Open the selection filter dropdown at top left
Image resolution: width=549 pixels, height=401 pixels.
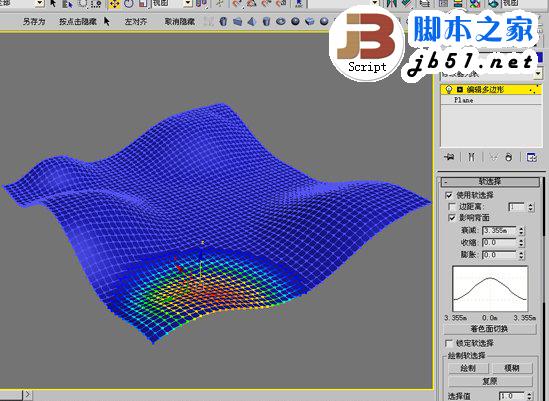pos(40,4)
